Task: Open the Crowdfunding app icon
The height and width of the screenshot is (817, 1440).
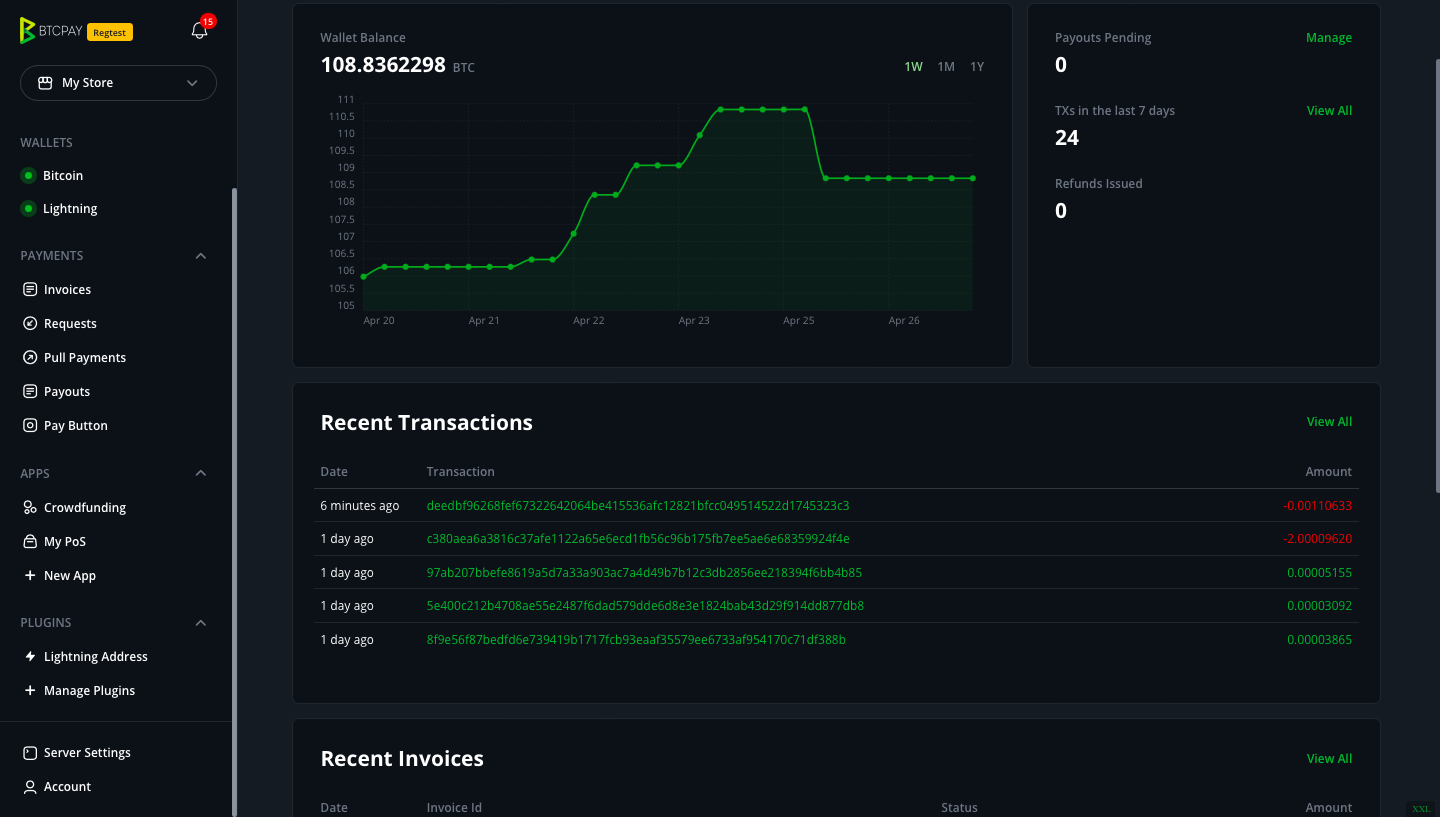Action: point(30,507)
